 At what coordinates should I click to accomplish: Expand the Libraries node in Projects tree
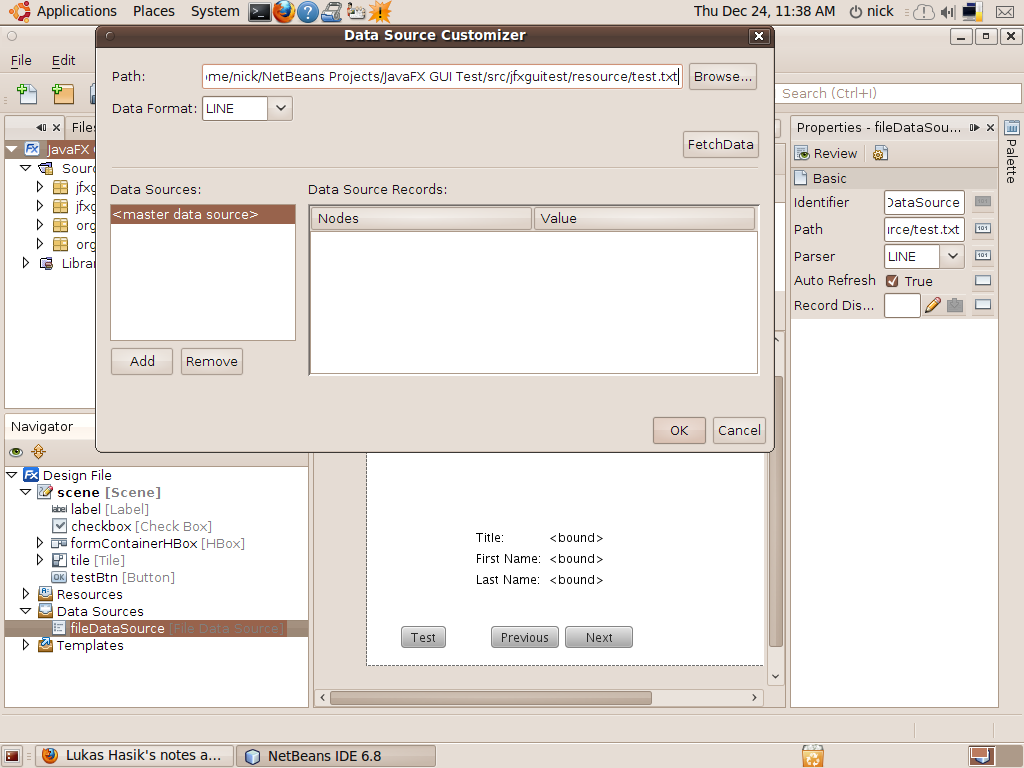[x=25, y=263]
